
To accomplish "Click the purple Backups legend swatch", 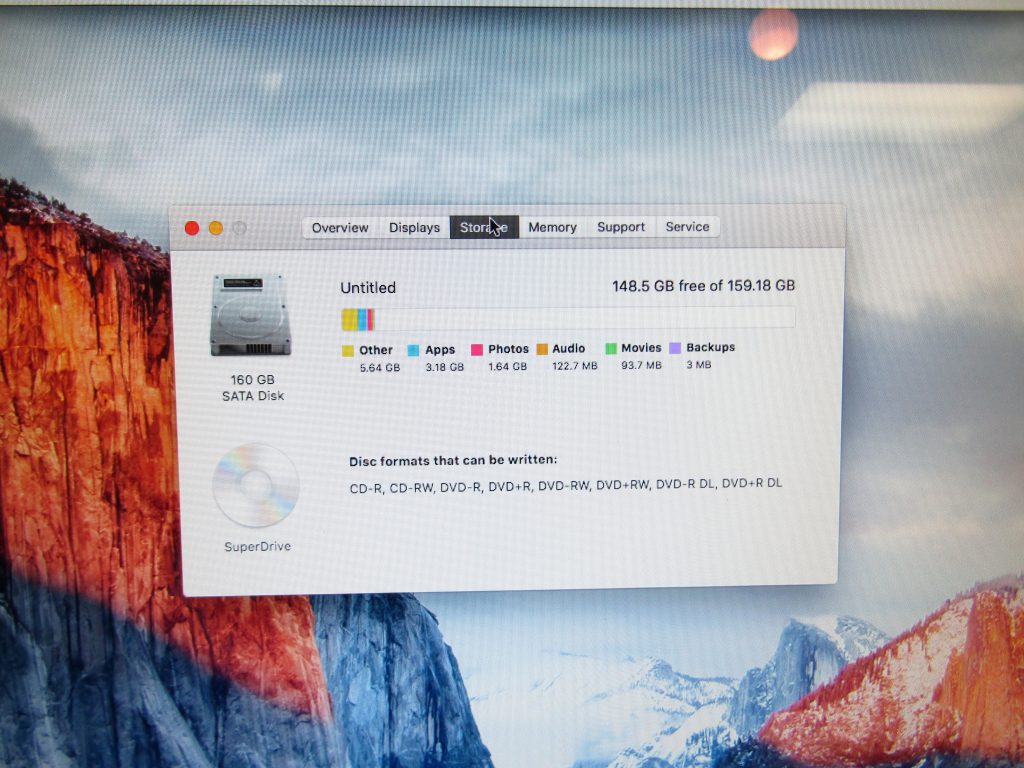I will (675, 347).
